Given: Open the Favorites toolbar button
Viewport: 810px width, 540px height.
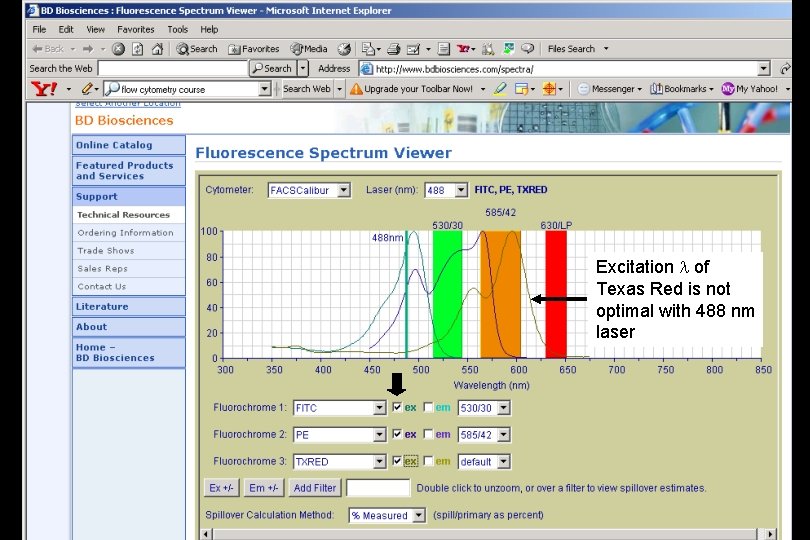Looking at the screenshot, I should [x=253, y=49].
